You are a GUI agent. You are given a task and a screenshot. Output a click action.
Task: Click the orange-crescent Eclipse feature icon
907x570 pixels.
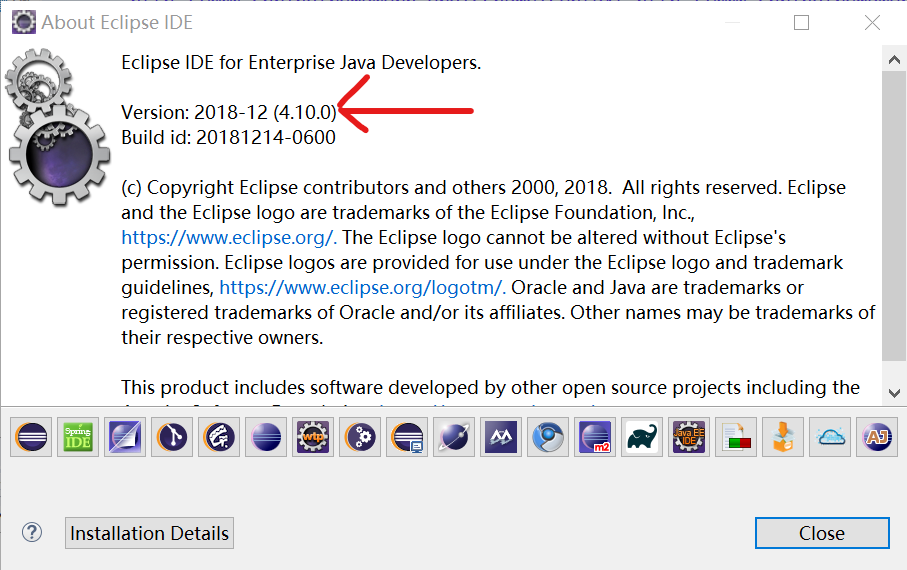pos(31,437)
